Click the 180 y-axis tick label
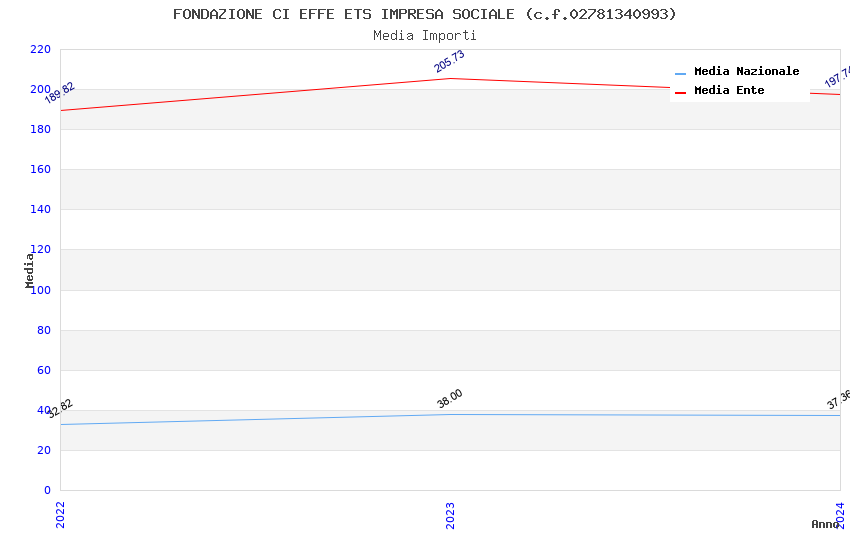 coord(40,129)
